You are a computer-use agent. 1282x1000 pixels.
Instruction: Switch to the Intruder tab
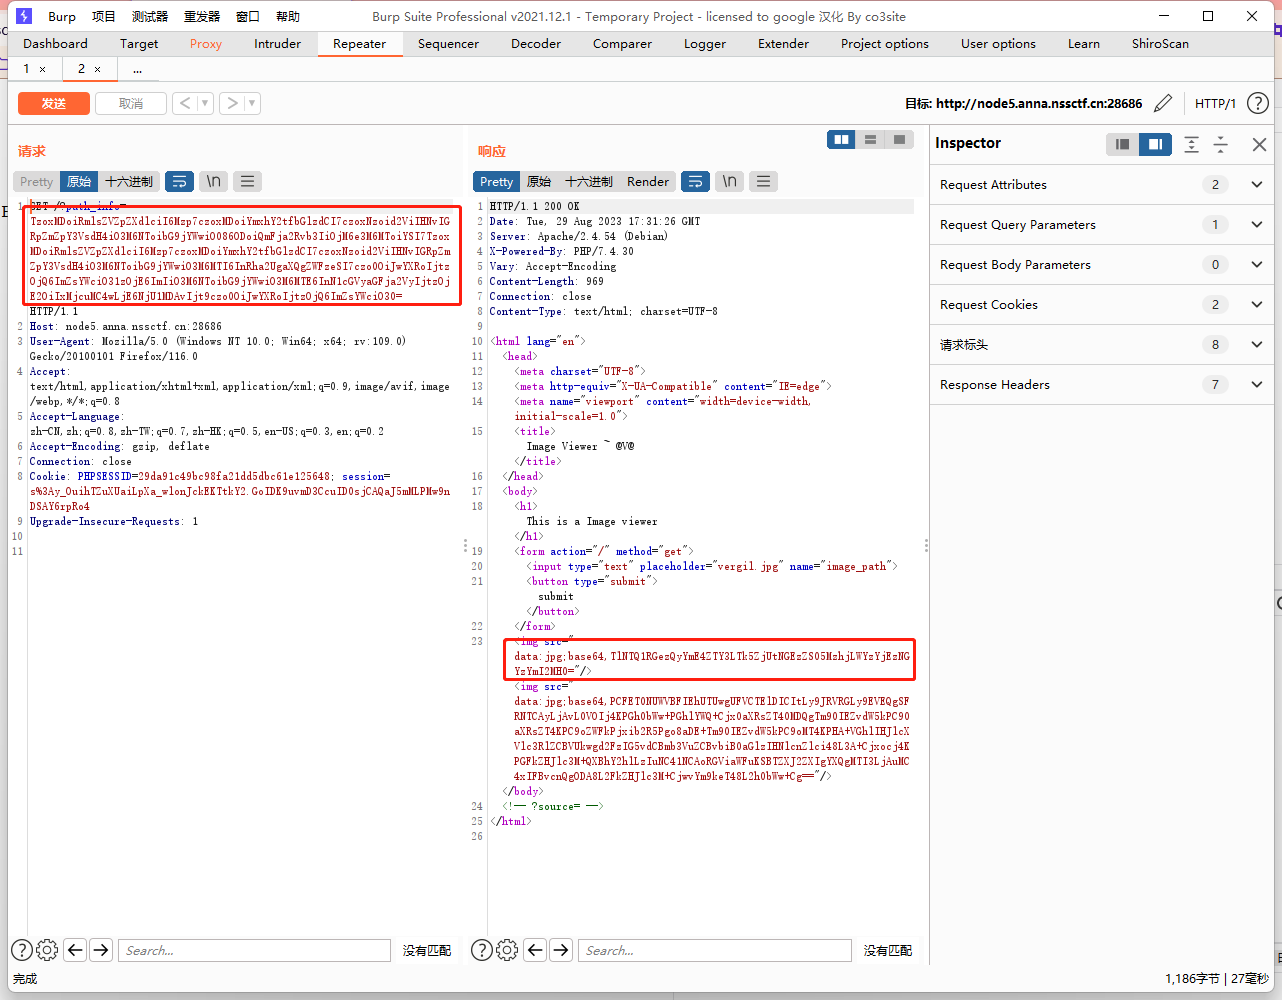[277, 44]
